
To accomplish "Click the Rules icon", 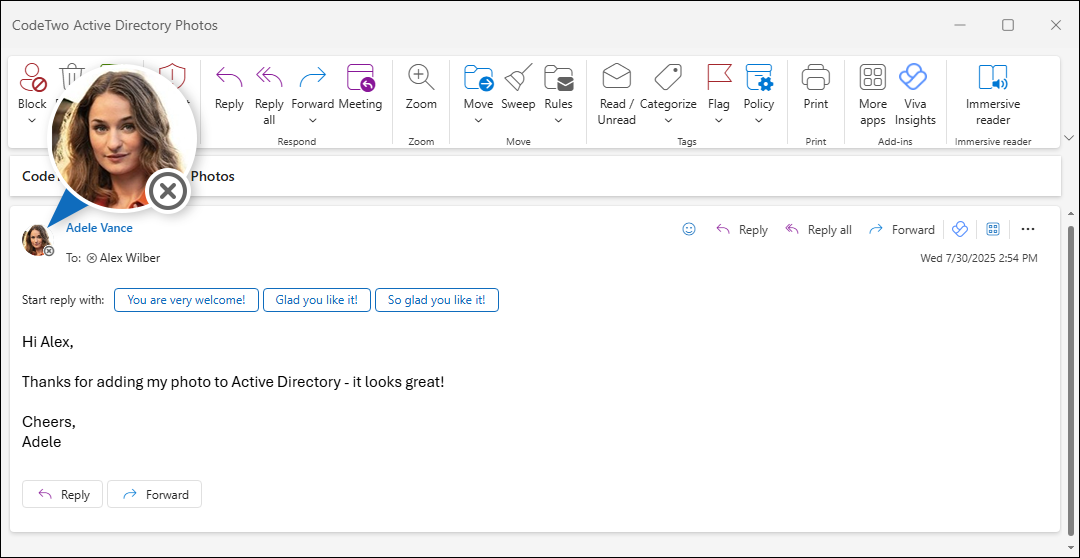I will coord(559,77).
